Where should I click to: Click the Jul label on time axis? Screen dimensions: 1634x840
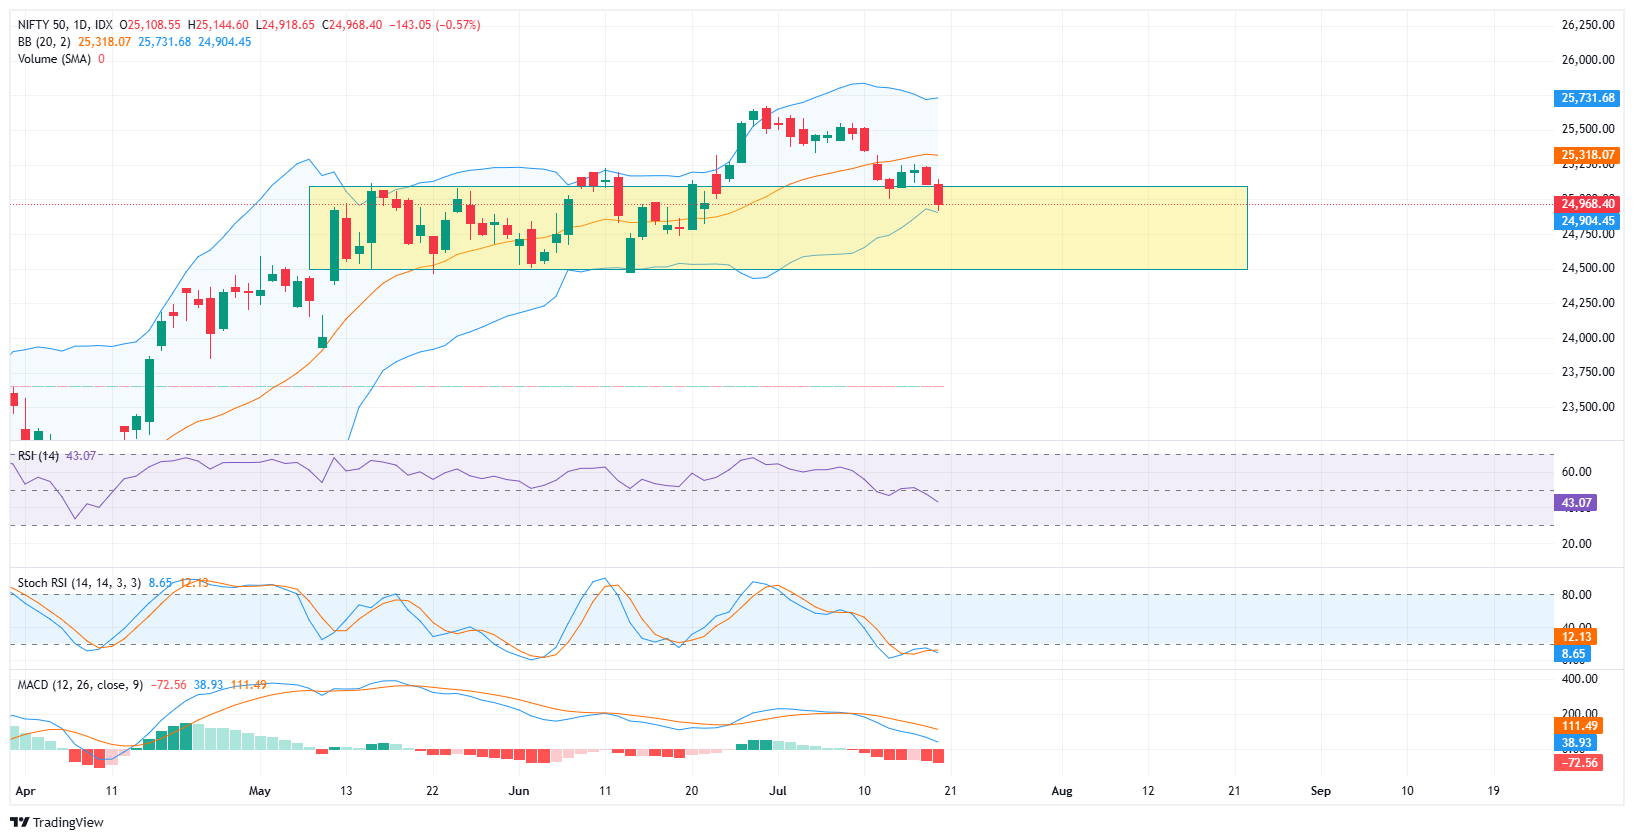778,791
